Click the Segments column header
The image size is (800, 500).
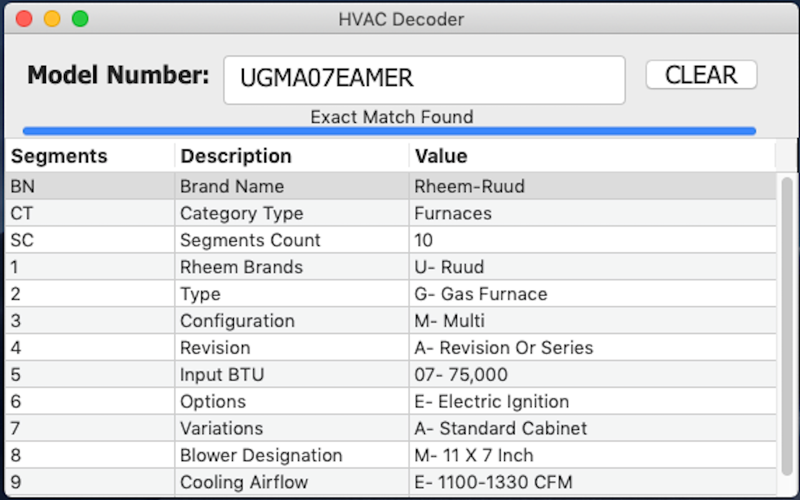point(90,156)
